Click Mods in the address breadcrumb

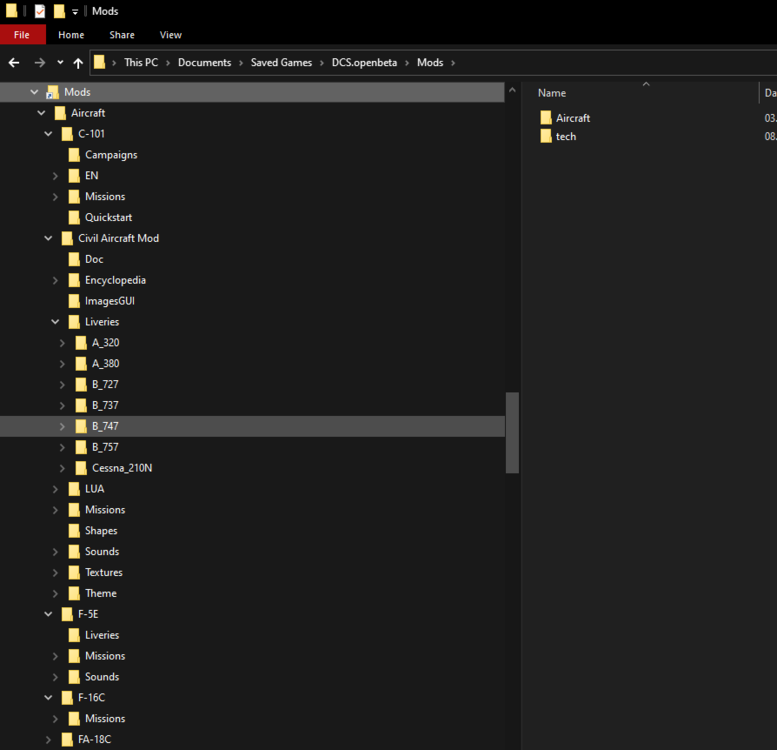(x=430, y=62)
